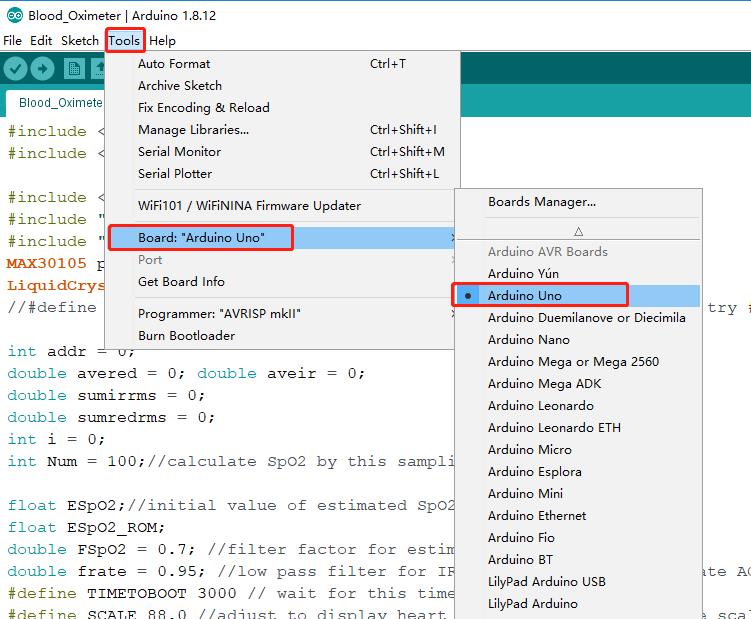751x619 pixels.
Task: Open Boards Manager
Action: 541,201
